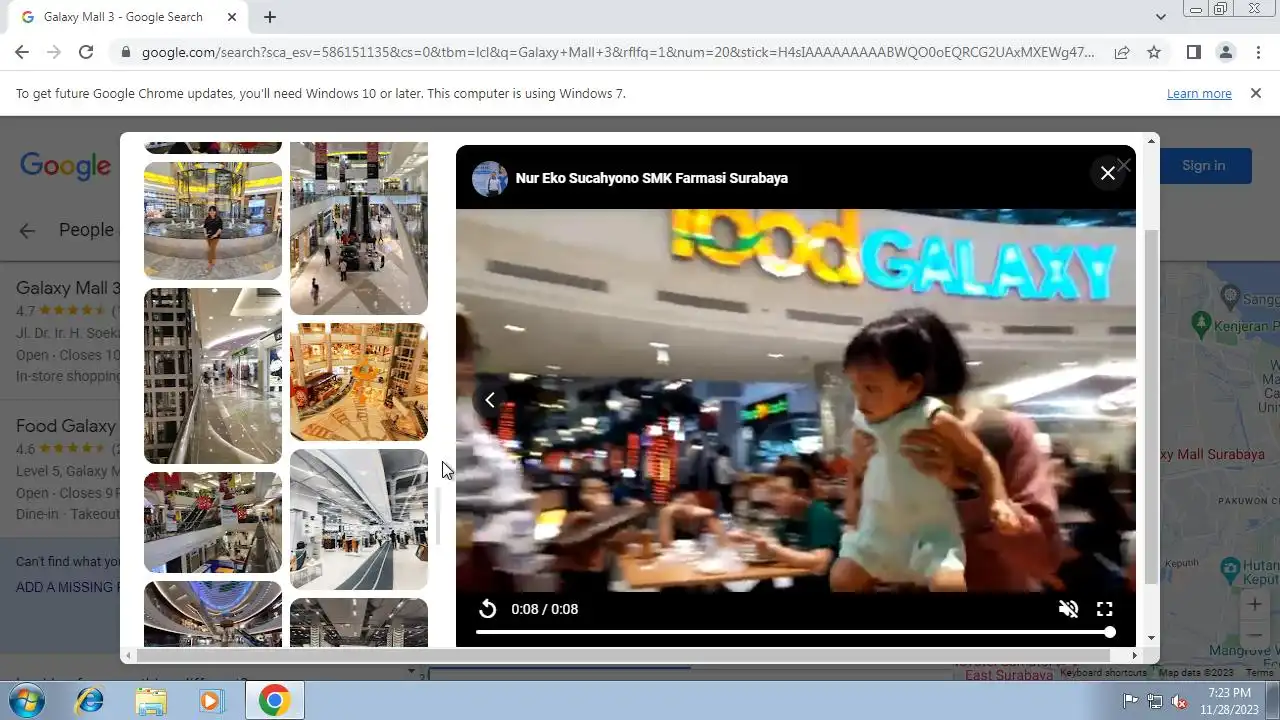This screenshot has width=1280, height=720.
Task: Click the muted volume tray icon
Action: point(1179,701)
